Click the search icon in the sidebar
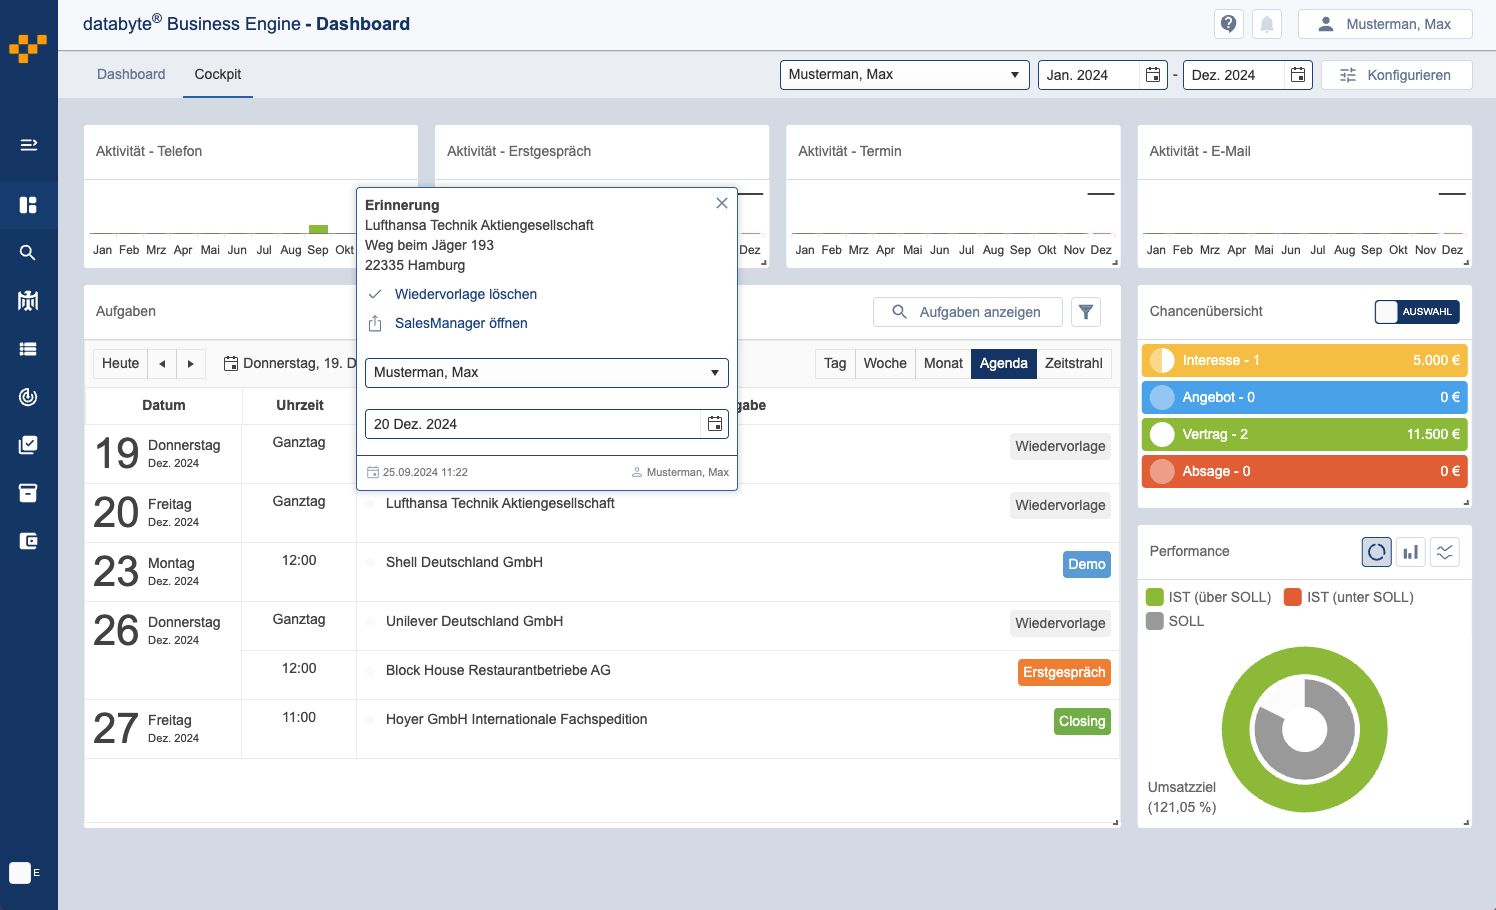Image resolution: width=1496 pixels, height=910 pixels. 28,253
